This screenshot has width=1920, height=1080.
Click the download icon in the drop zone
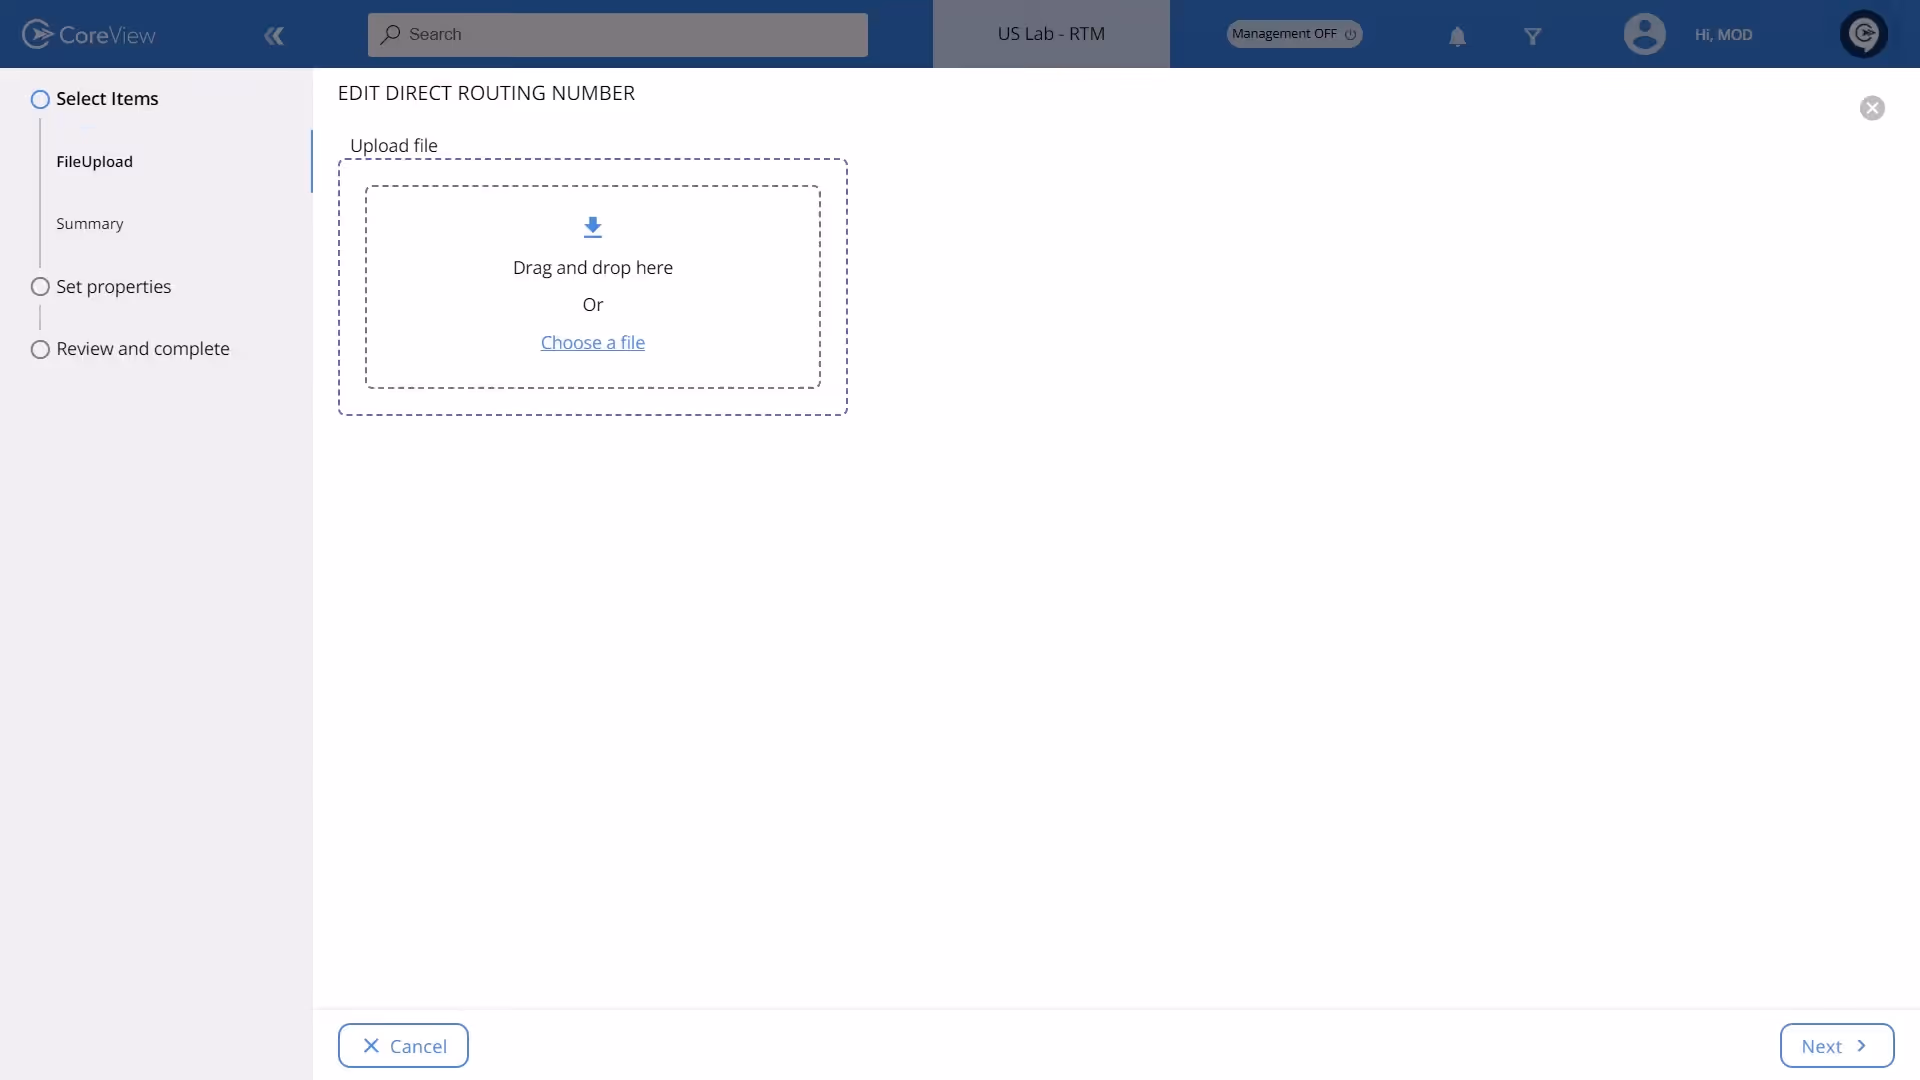pyautogui.click(x=592, y=227)
